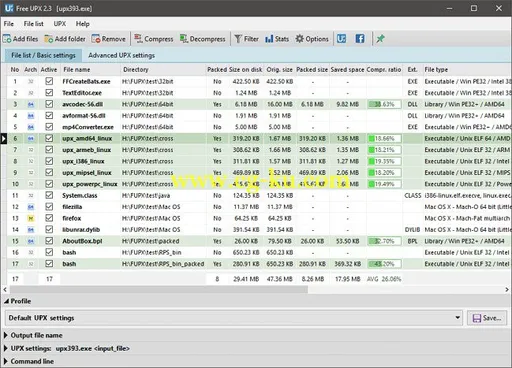The height and width of the screenshot is (368, 512).
Task: Click compression ratio bar for avcodec-56.dll
Action: 384,105
